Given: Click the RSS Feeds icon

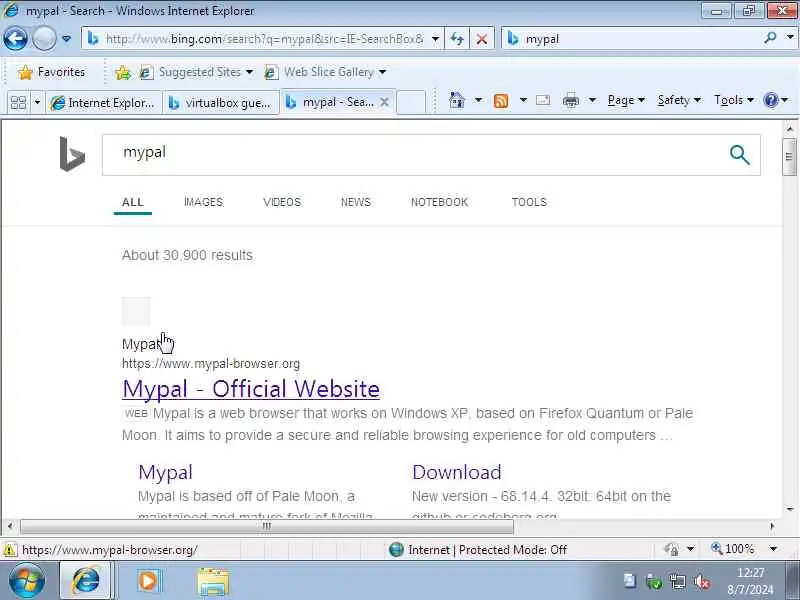Looking at the screenshot, I should click(x=501, y=101).
